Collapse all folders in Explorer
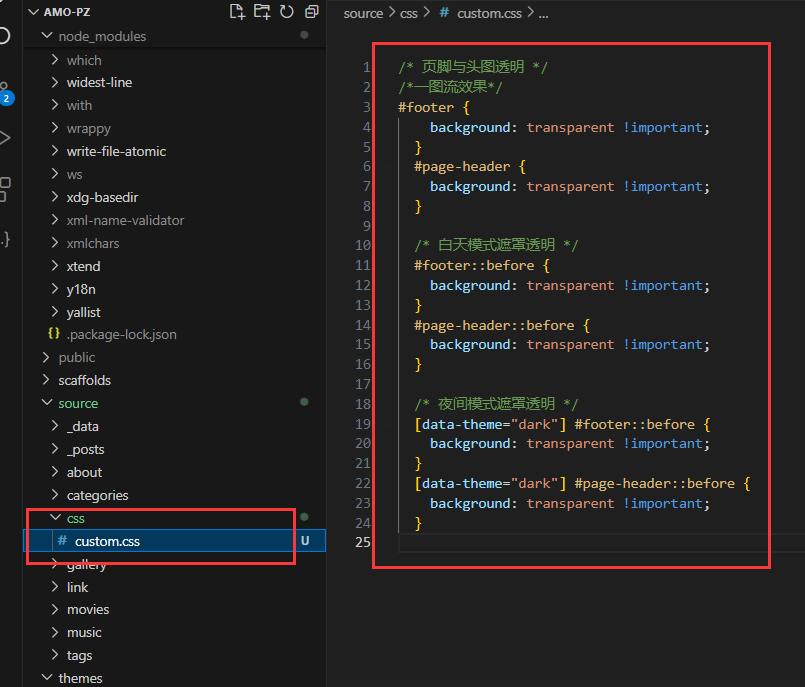 (312, 12)
